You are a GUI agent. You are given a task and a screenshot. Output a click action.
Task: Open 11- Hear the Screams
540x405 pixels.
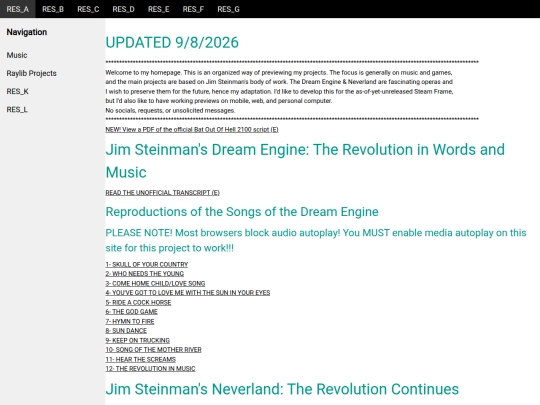click(x=141, y=359)
